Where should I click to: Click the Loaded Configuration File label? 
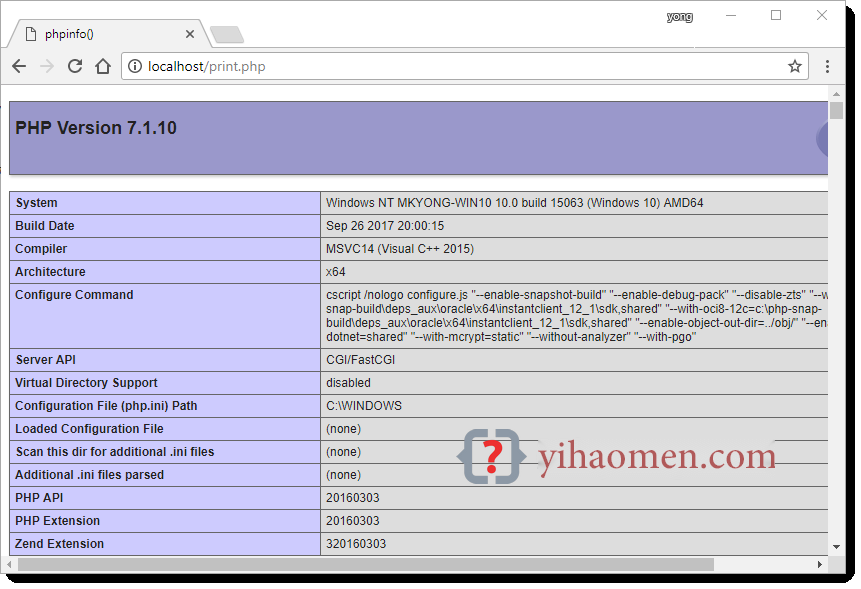click(90, 429)
